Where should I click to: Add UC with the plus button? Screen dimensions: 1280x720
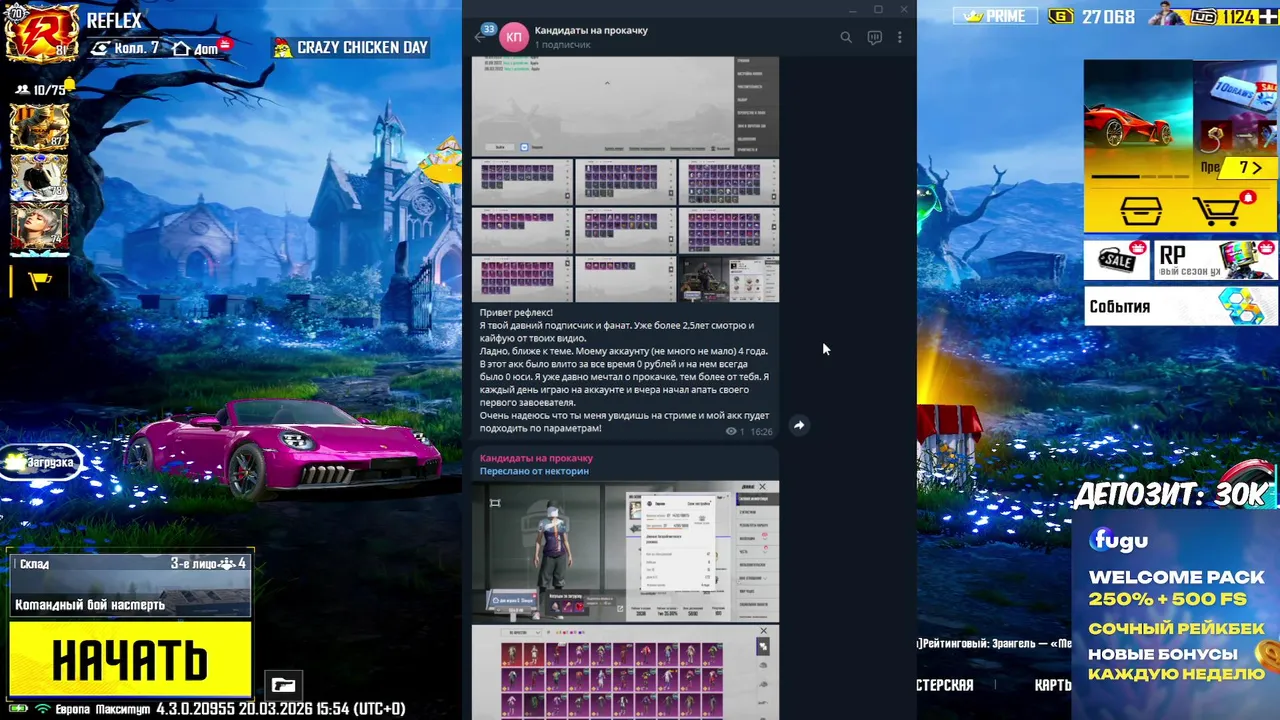pyautogui.click(x=1268, y=16)
